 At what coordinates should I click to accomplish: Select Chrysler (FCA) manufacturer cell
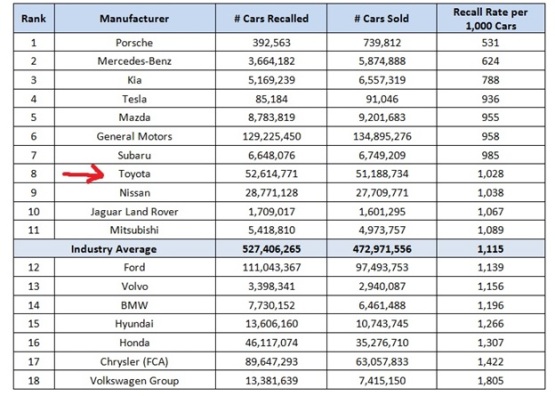tap(135, 361)
